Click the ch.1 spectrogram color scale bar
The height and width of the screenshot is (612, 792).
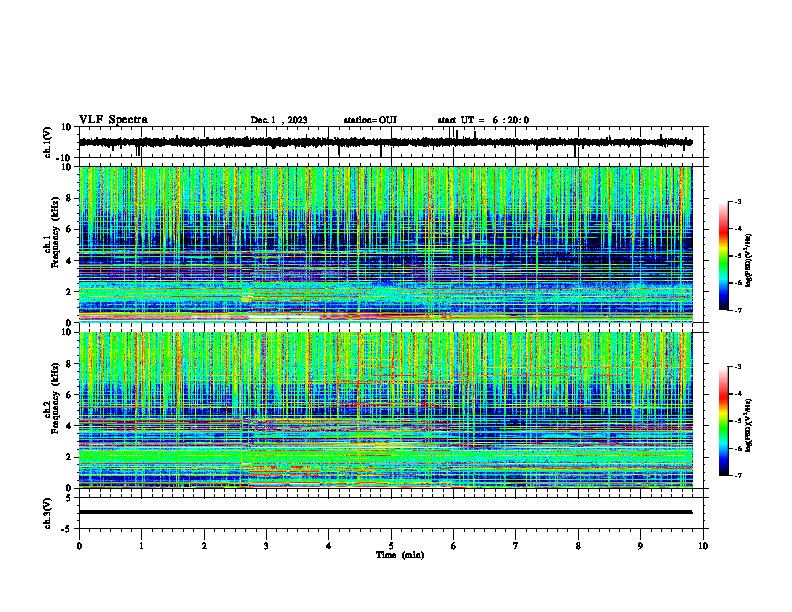(x=723, y=256)
